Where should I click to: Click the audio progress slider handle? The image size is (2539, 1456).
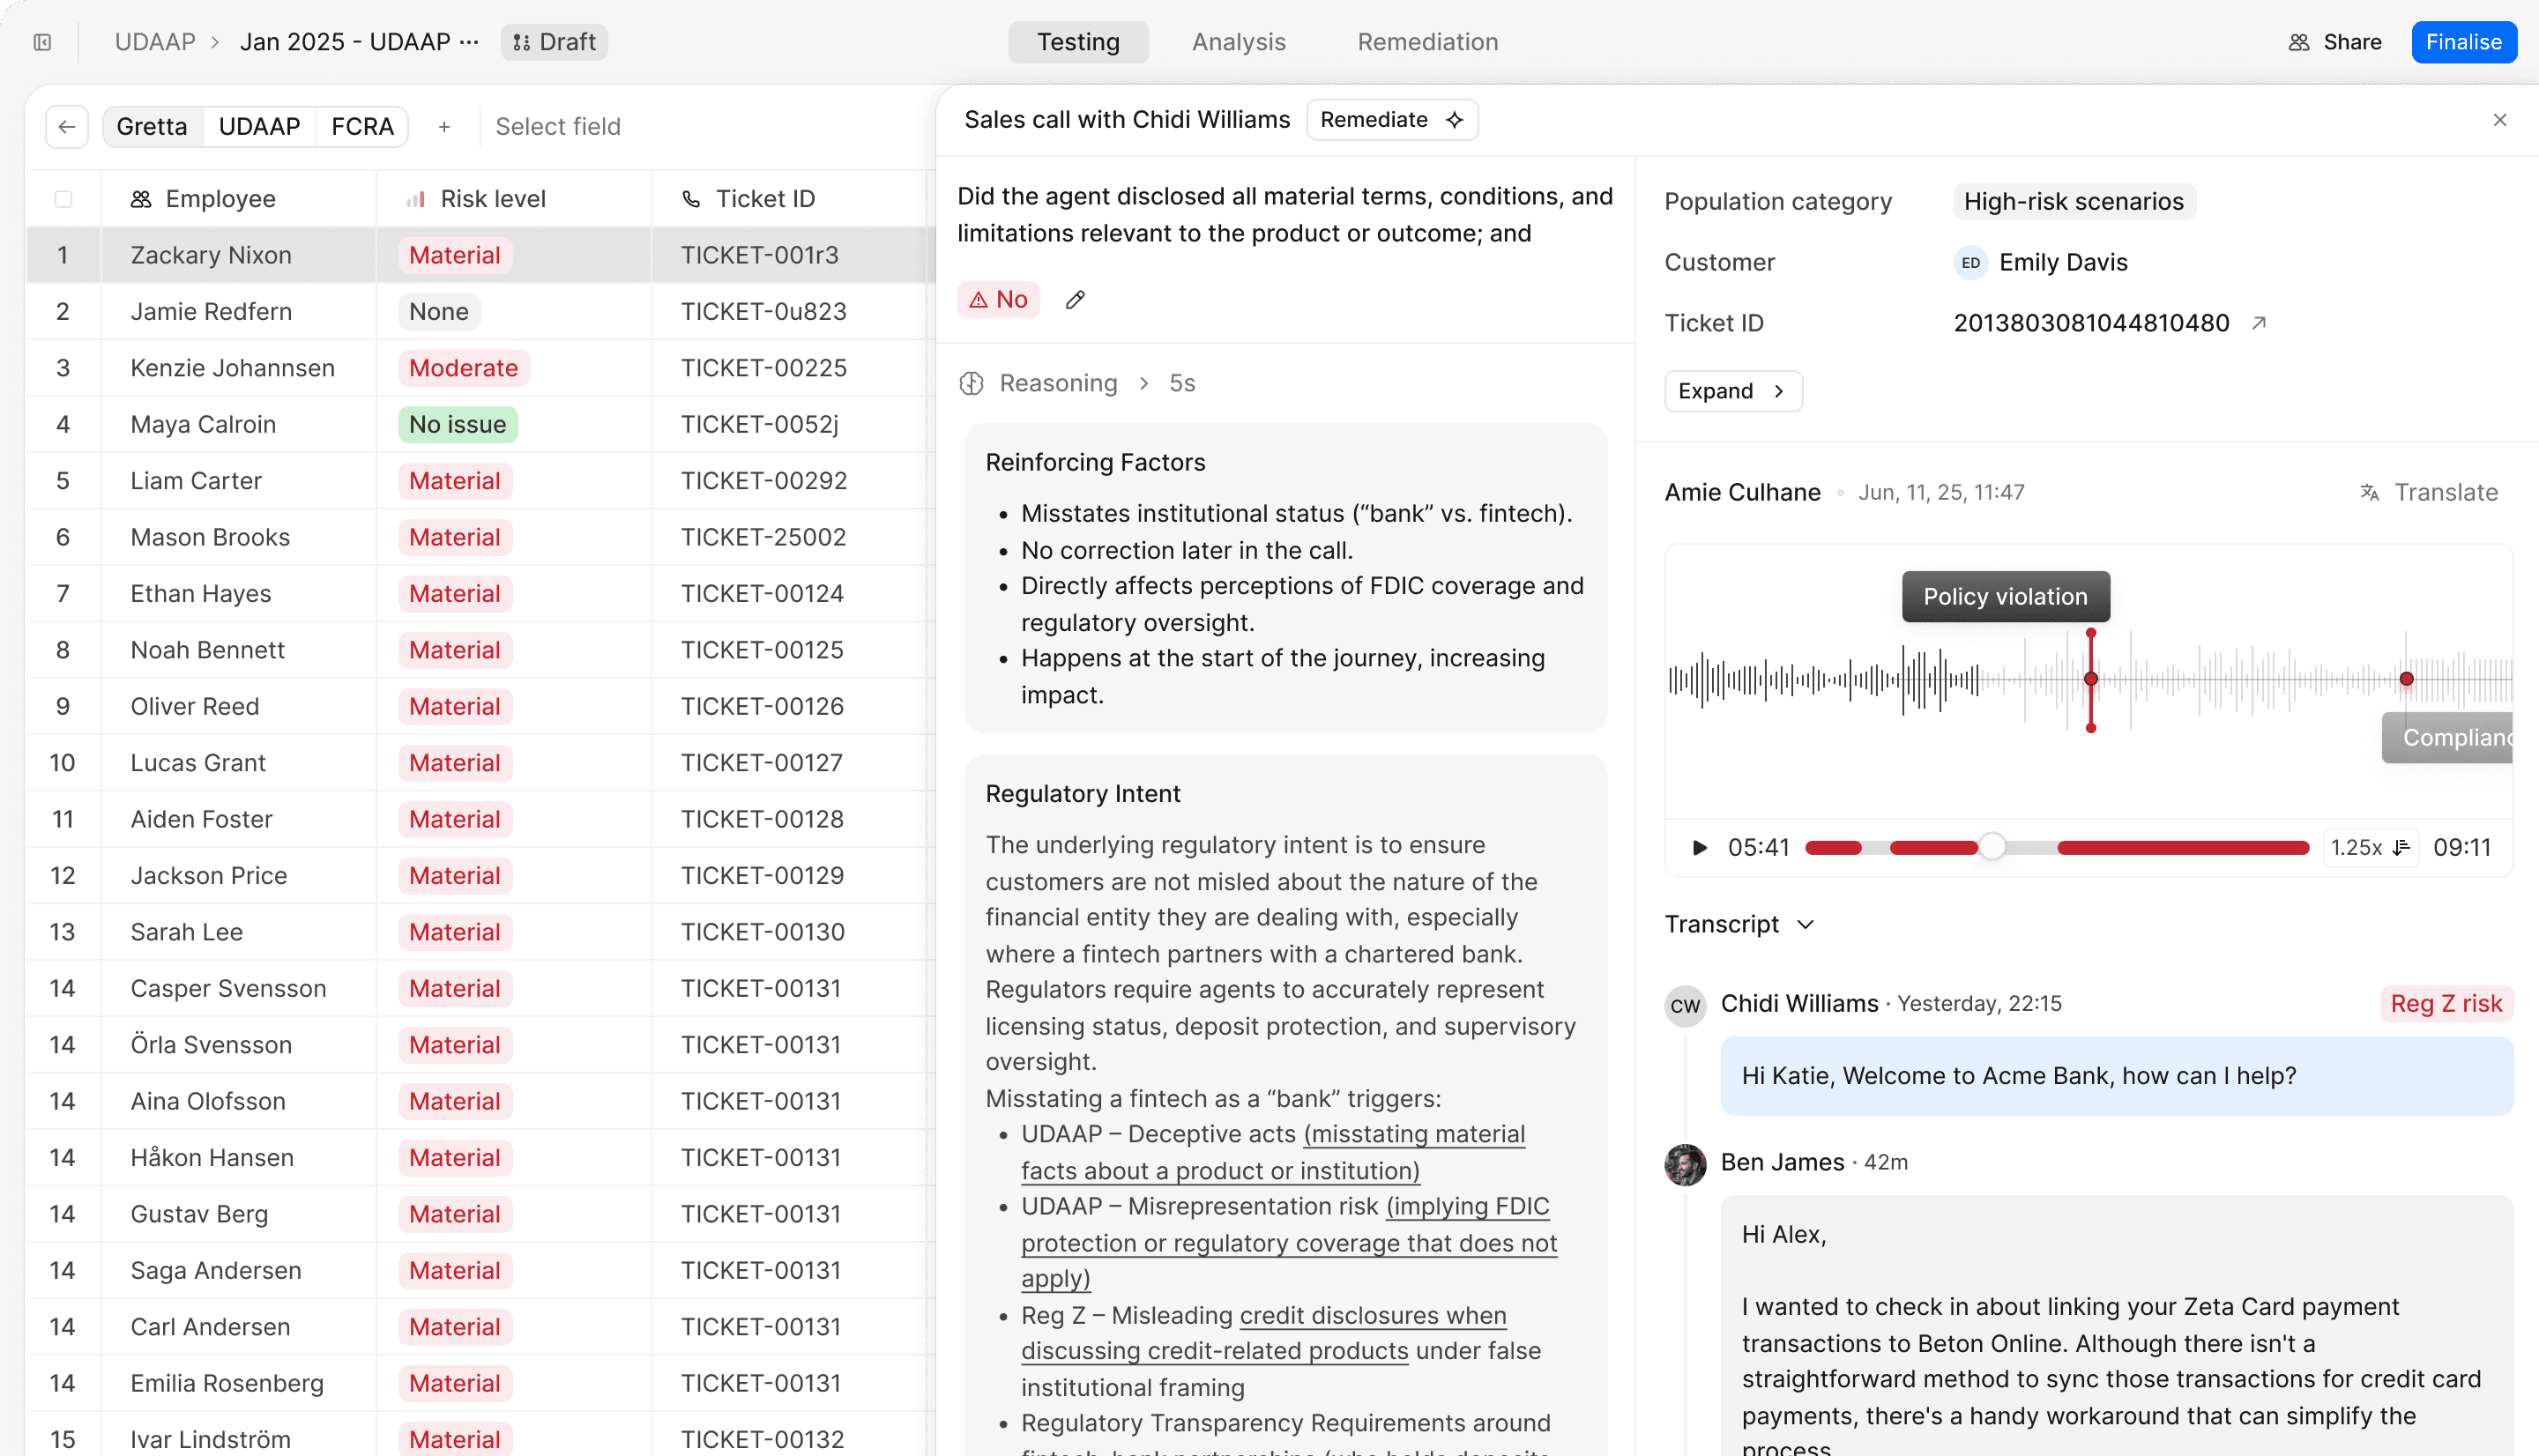point(1992,848)
